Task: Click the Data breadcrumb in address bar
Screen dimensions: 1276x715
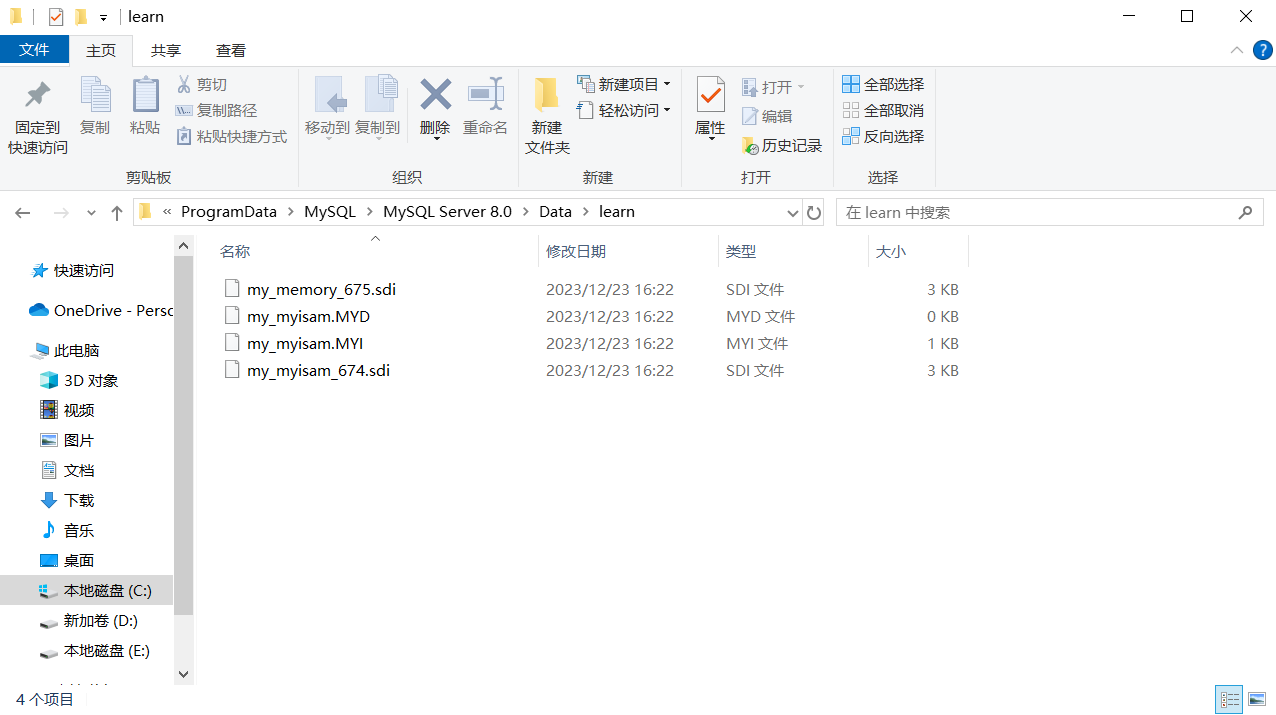Action: [x=555, y=212]
